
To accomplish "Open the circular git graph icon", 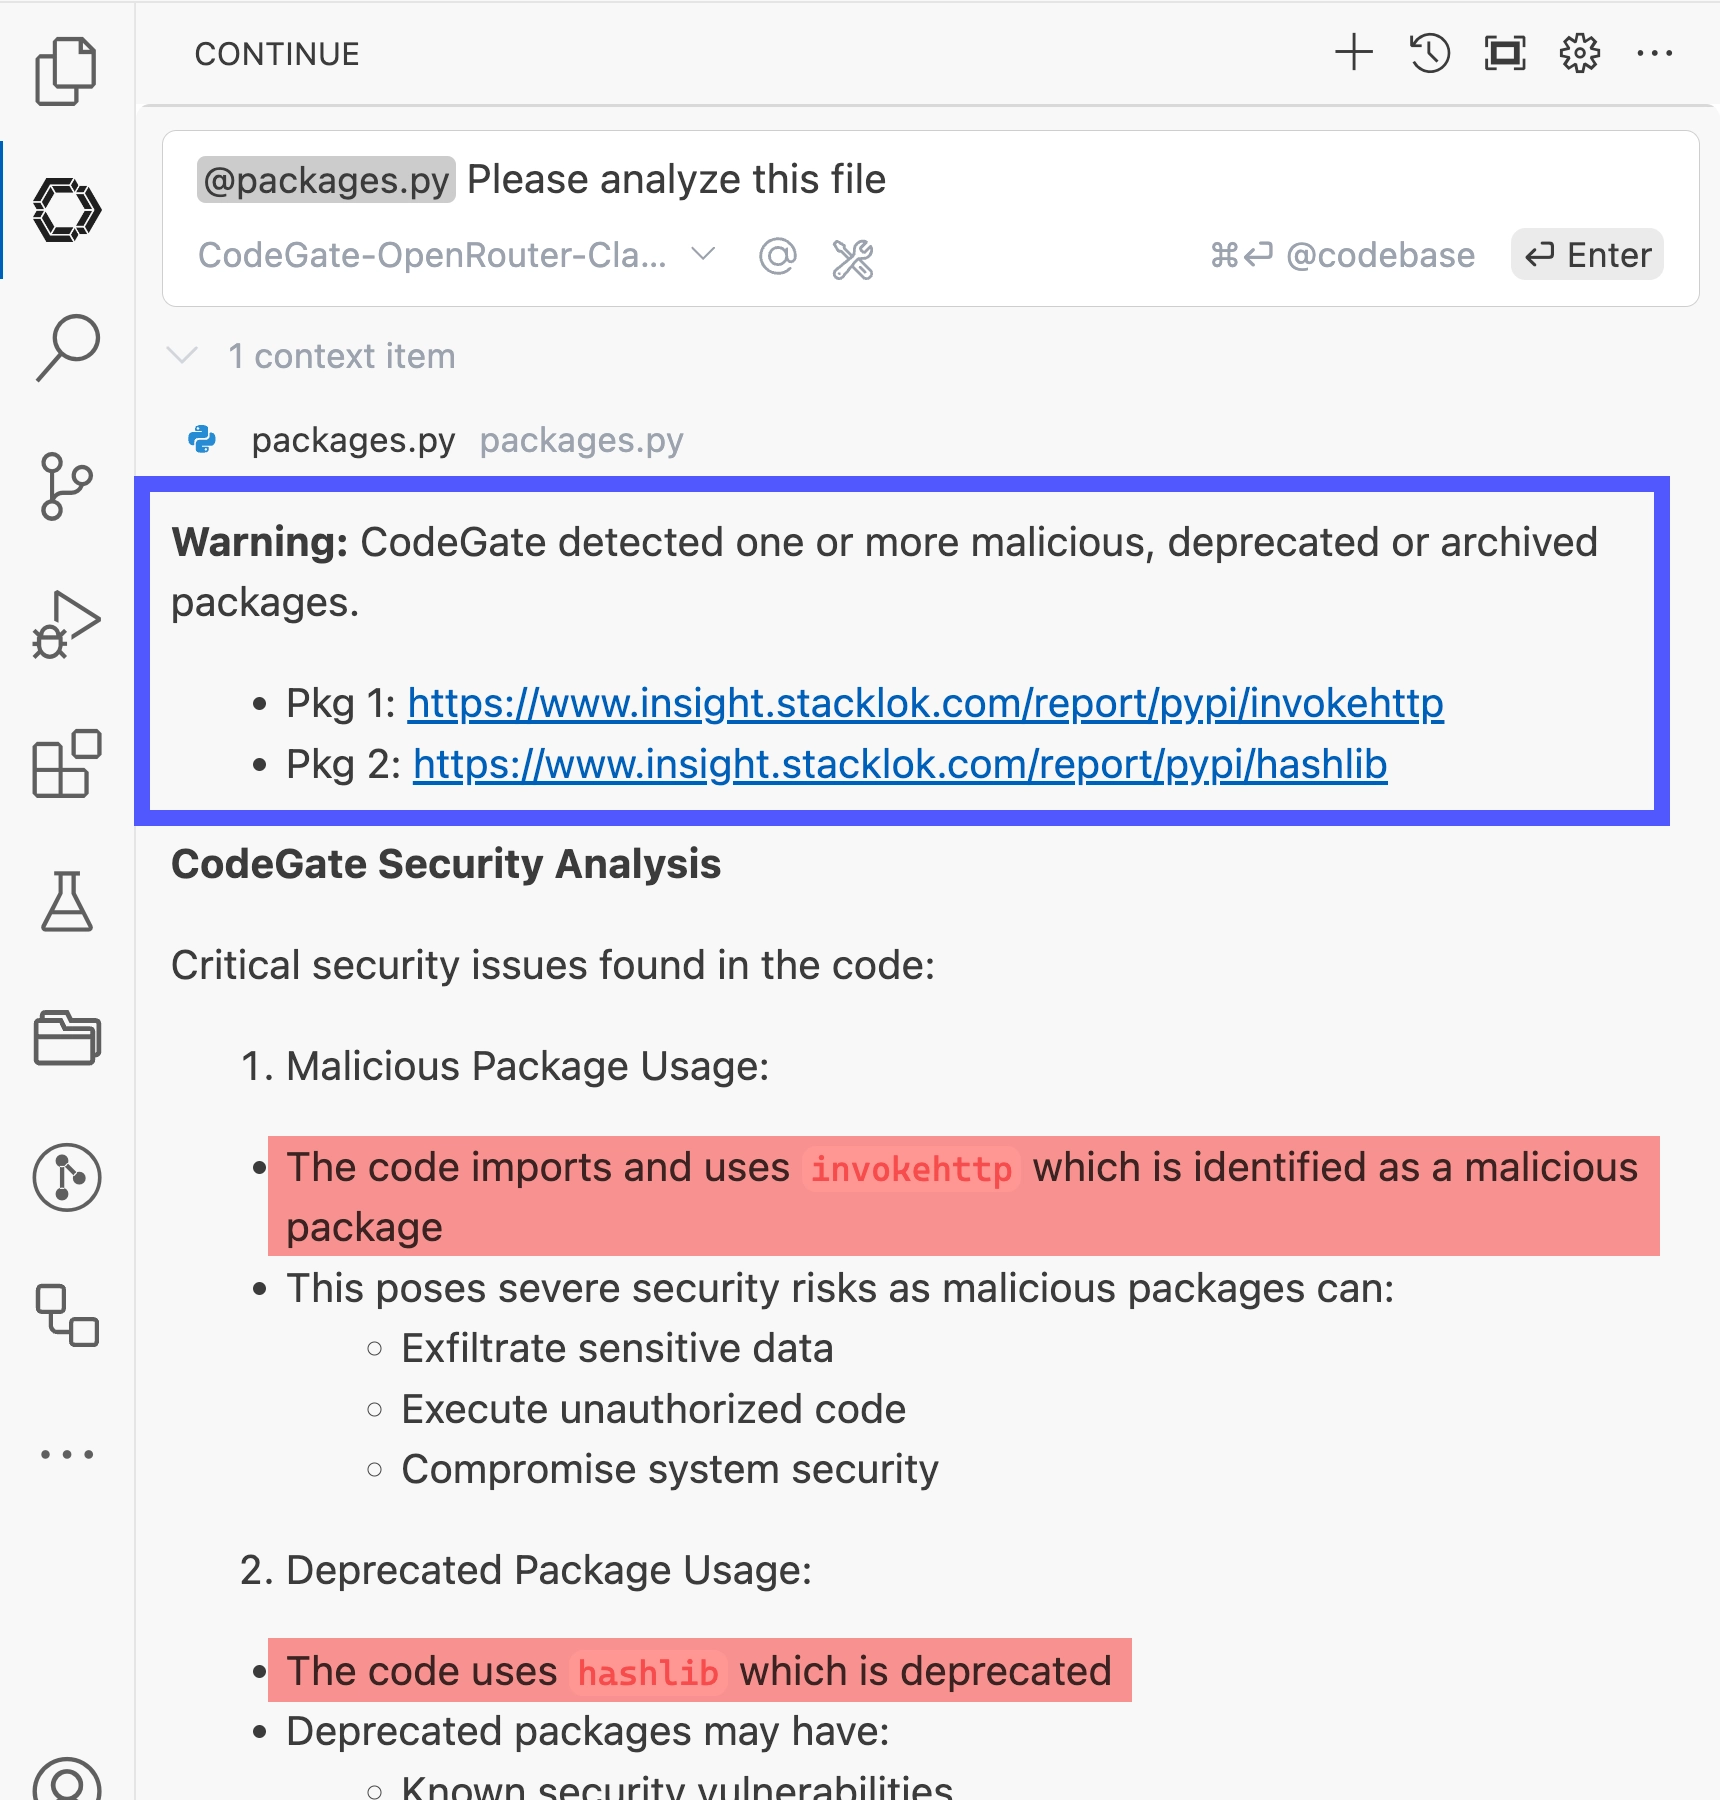I will (x=66, y=1177).
